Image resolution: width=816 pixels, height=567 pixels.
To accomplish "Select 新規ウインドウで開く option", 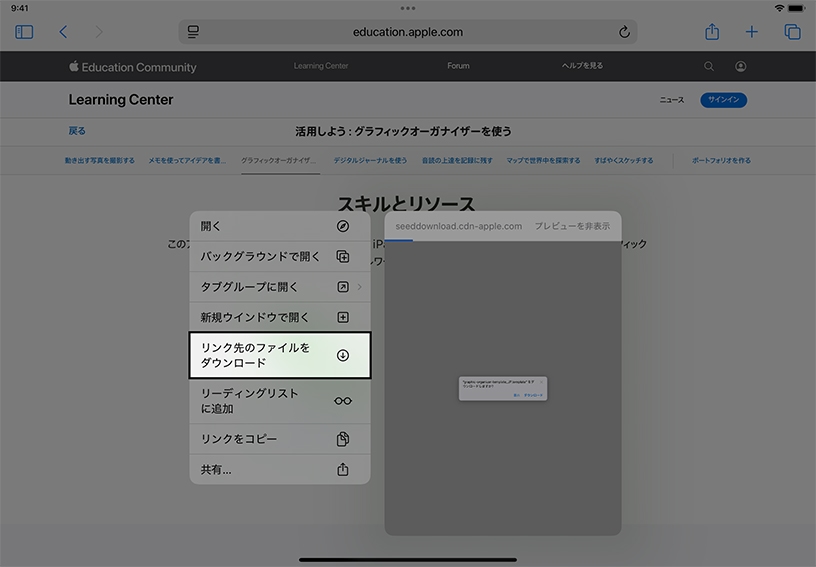I will pos(280,318).
